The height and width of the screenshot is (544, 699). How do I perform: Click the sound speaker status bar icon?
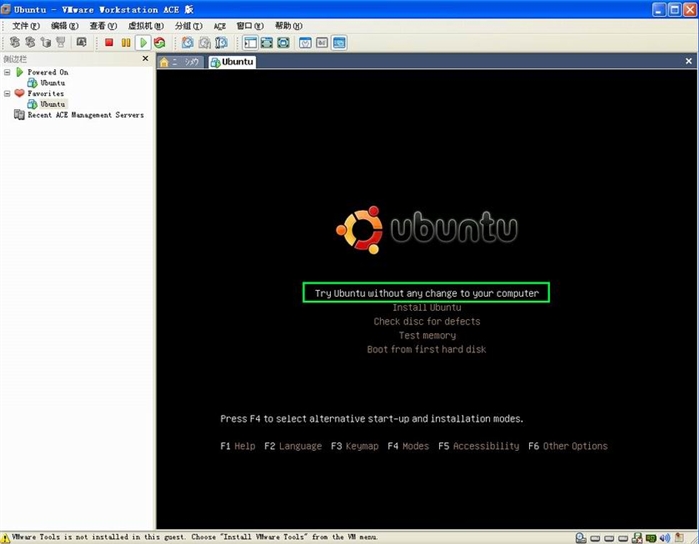coord(665,538)
